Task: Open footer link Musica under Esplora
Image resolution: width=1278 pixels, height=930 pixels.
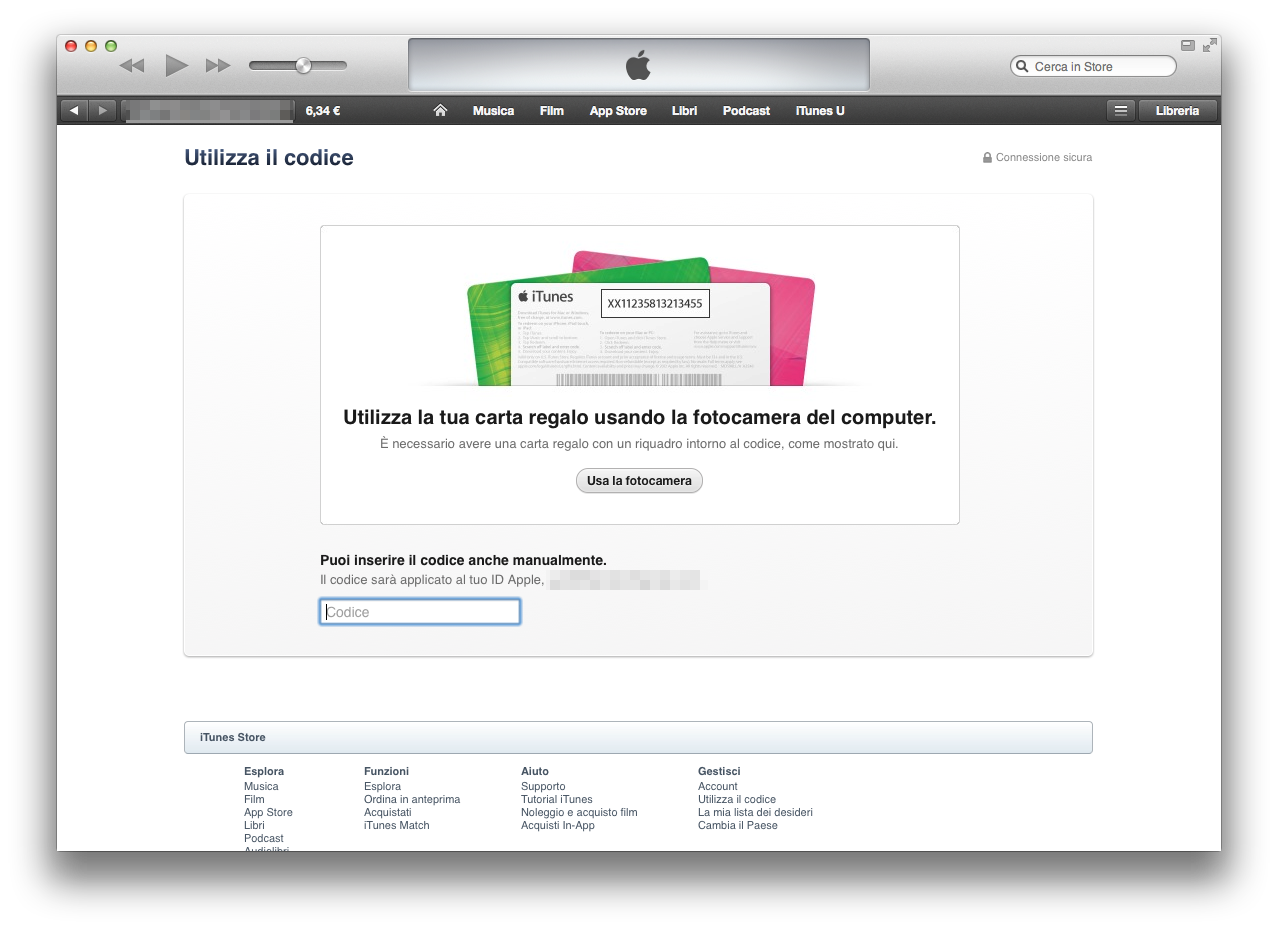Action: pos(261,786)
